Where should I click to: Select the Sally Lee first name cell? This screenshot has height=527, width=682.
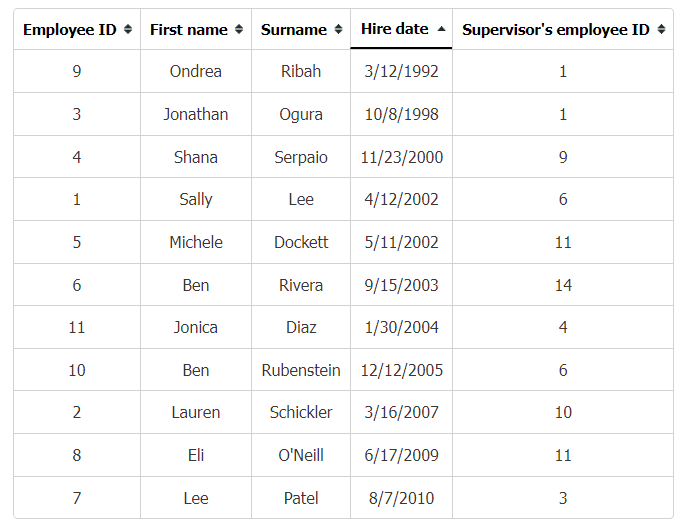(x=196, y=199)
